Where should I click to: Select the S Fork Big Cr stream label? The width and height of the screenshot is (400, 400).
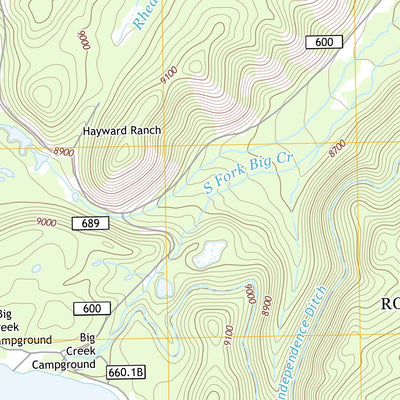pyautogui.click(x=248, y=173)
